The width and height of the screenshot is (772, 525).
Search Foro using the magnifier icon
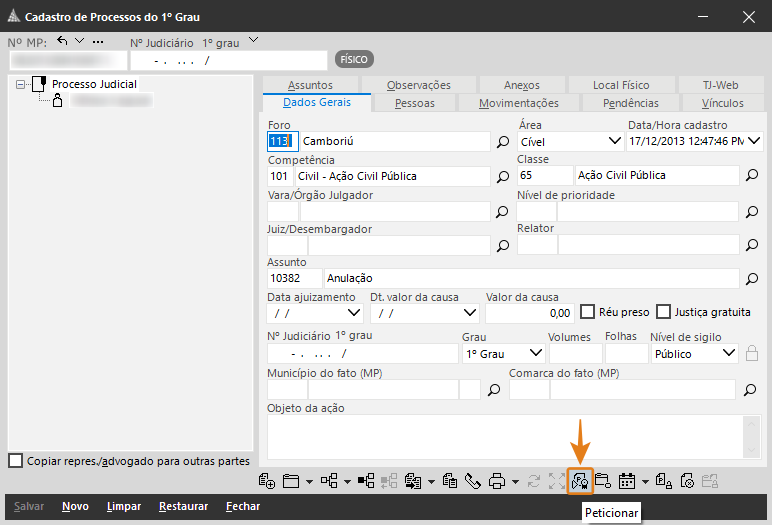[504, 142]
